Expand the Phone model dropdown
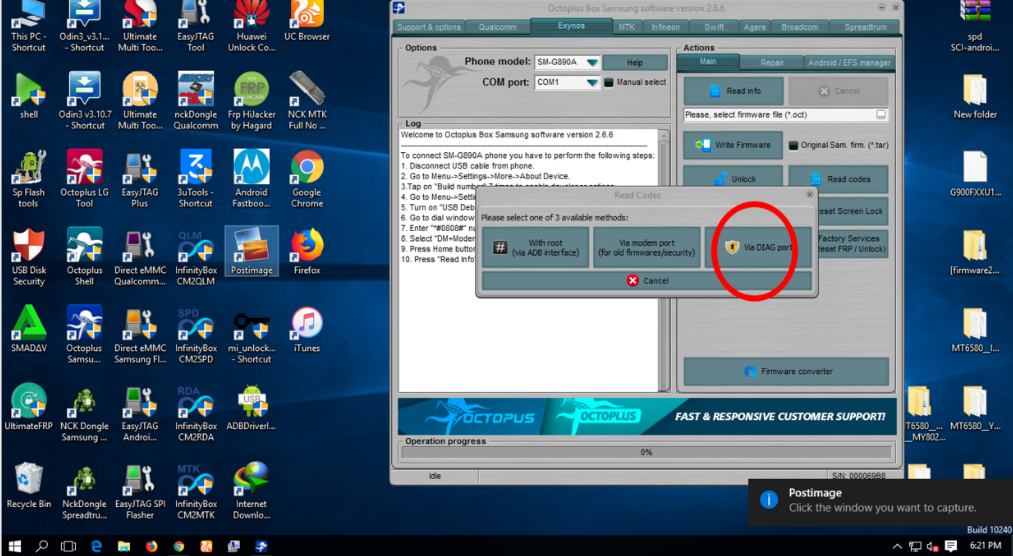Screen dimensions: 1013x556 592,62
